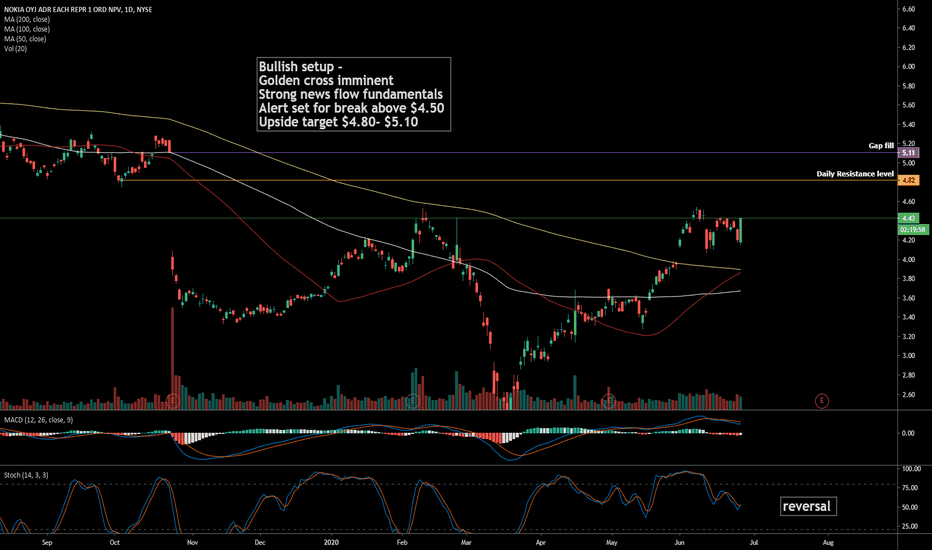This screenshot has height=550, width=932.
Task: Click the green 4.43 current price tag
Action: (909, 218)
